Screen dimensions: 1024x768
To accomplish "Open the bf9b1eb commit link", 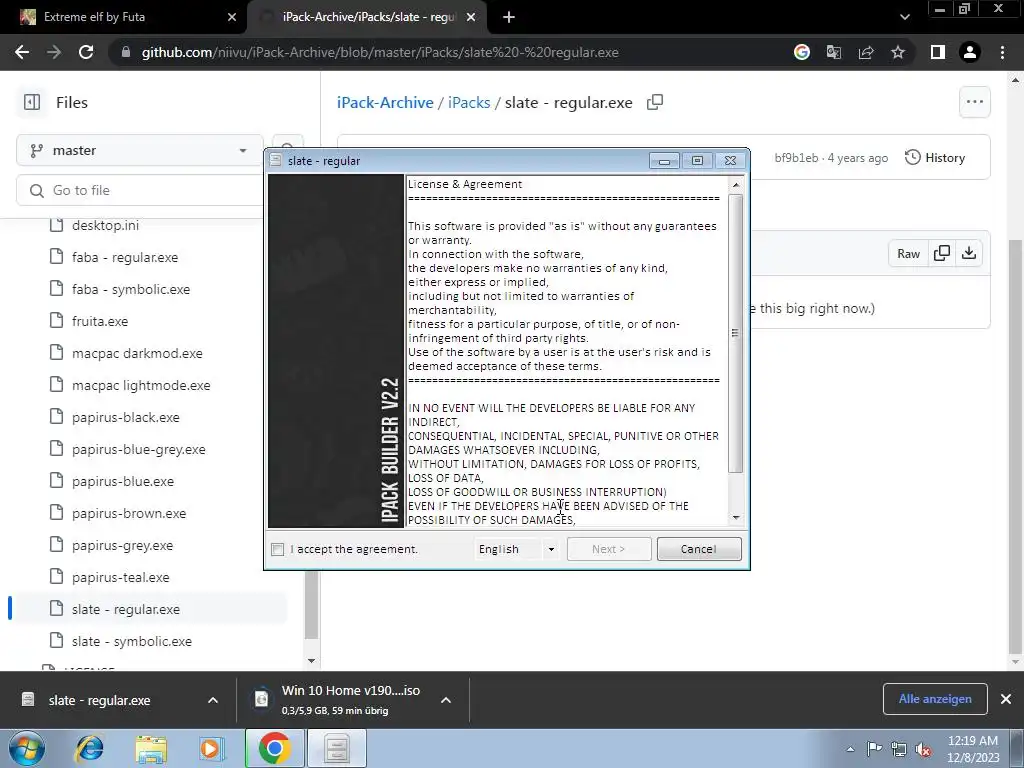I will coord(796,158).
